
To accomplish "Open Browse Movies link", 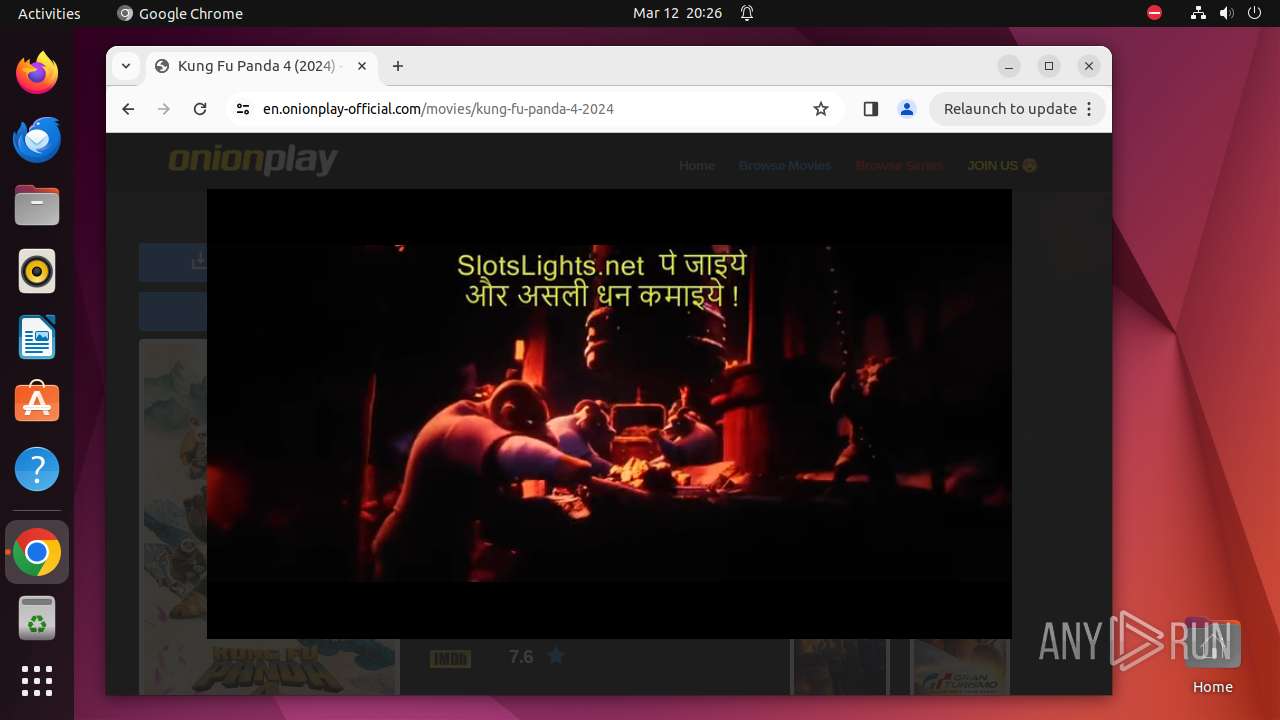I will tap(785, 165).
